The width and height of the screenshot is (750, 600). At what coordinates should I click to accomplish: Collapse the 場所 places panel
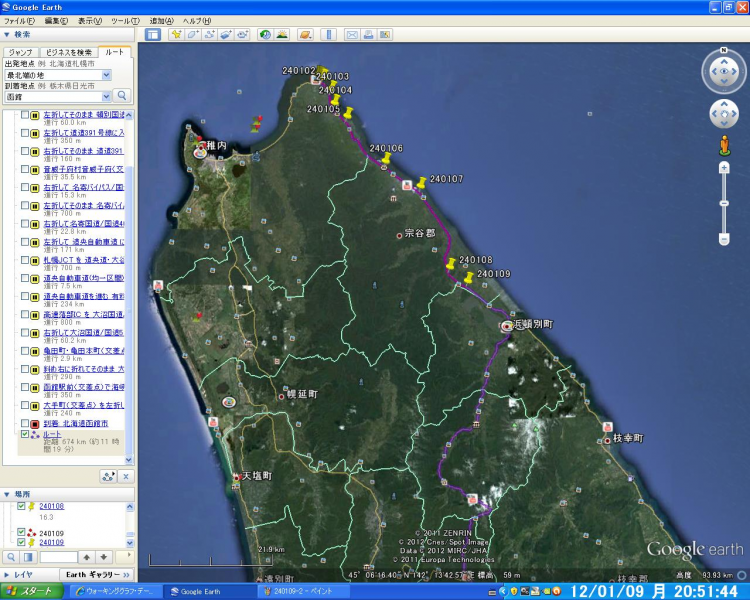[7, 494]
